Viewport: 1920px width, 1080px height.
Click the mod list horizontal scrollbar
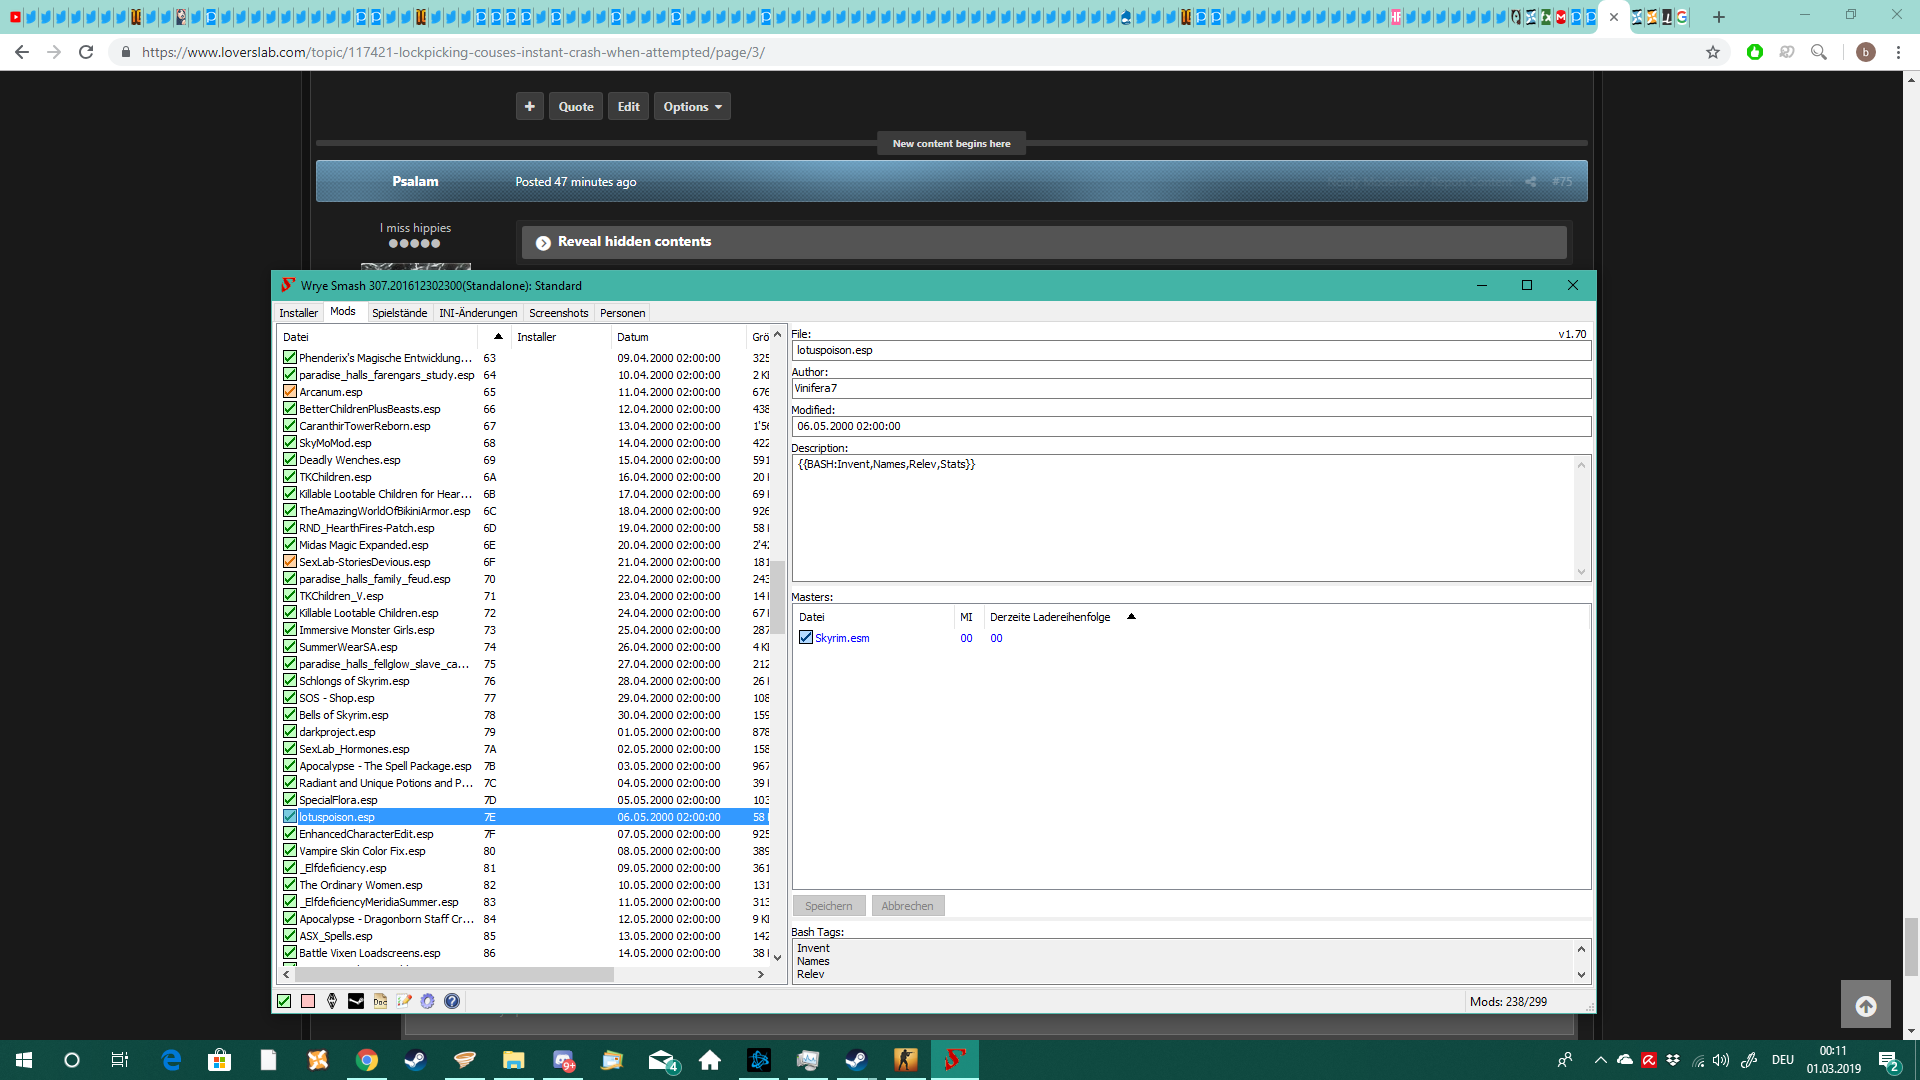coord(453,974)
